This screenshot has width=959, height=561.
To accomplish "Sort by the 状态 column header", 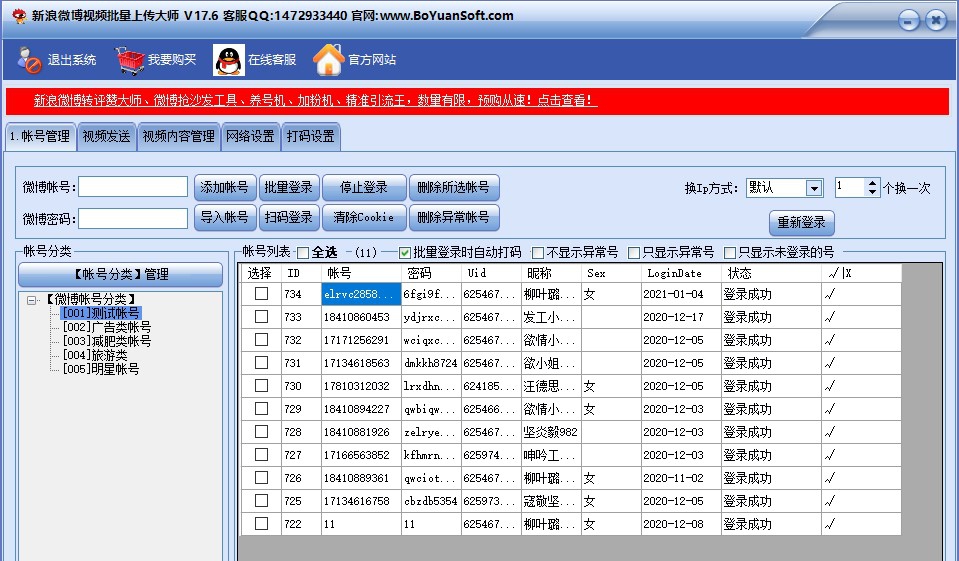I will click(771, 273).
